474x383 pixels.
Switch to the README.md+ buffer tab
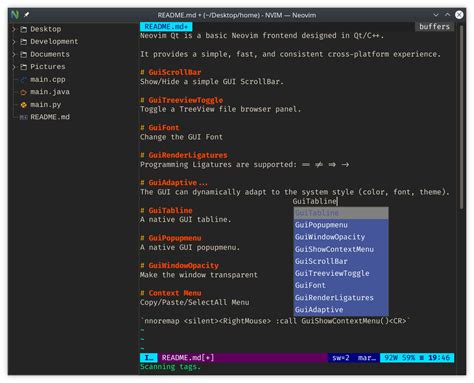pos(166,27)
